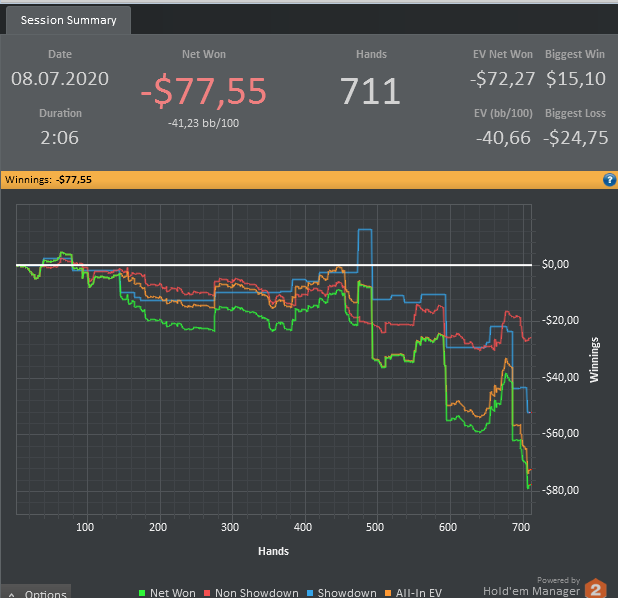
Task: Click the Hold'em Manager text link
Action: (531, 591)
